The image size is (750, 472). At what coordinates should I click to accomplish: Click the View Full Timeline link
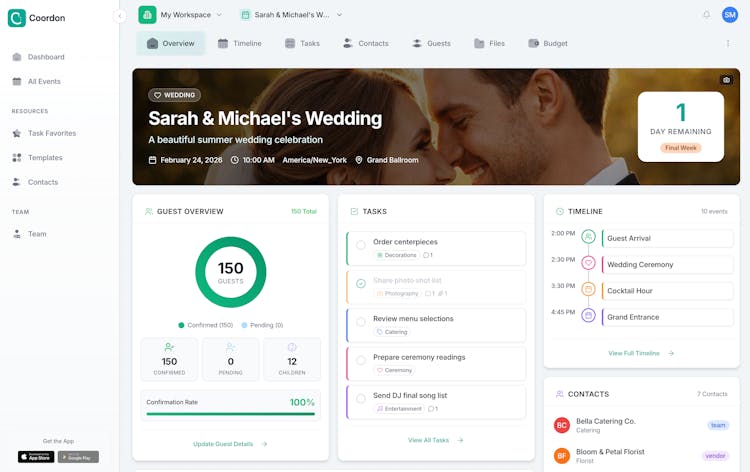[x=641, y=353]
